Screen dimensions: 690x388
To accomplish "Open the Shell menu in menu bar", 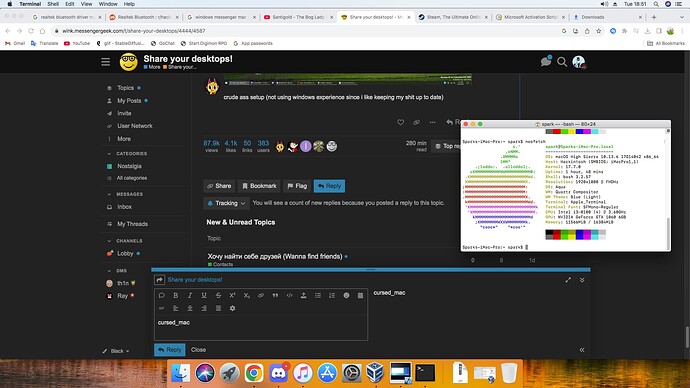I will click(x=53, y=4).
